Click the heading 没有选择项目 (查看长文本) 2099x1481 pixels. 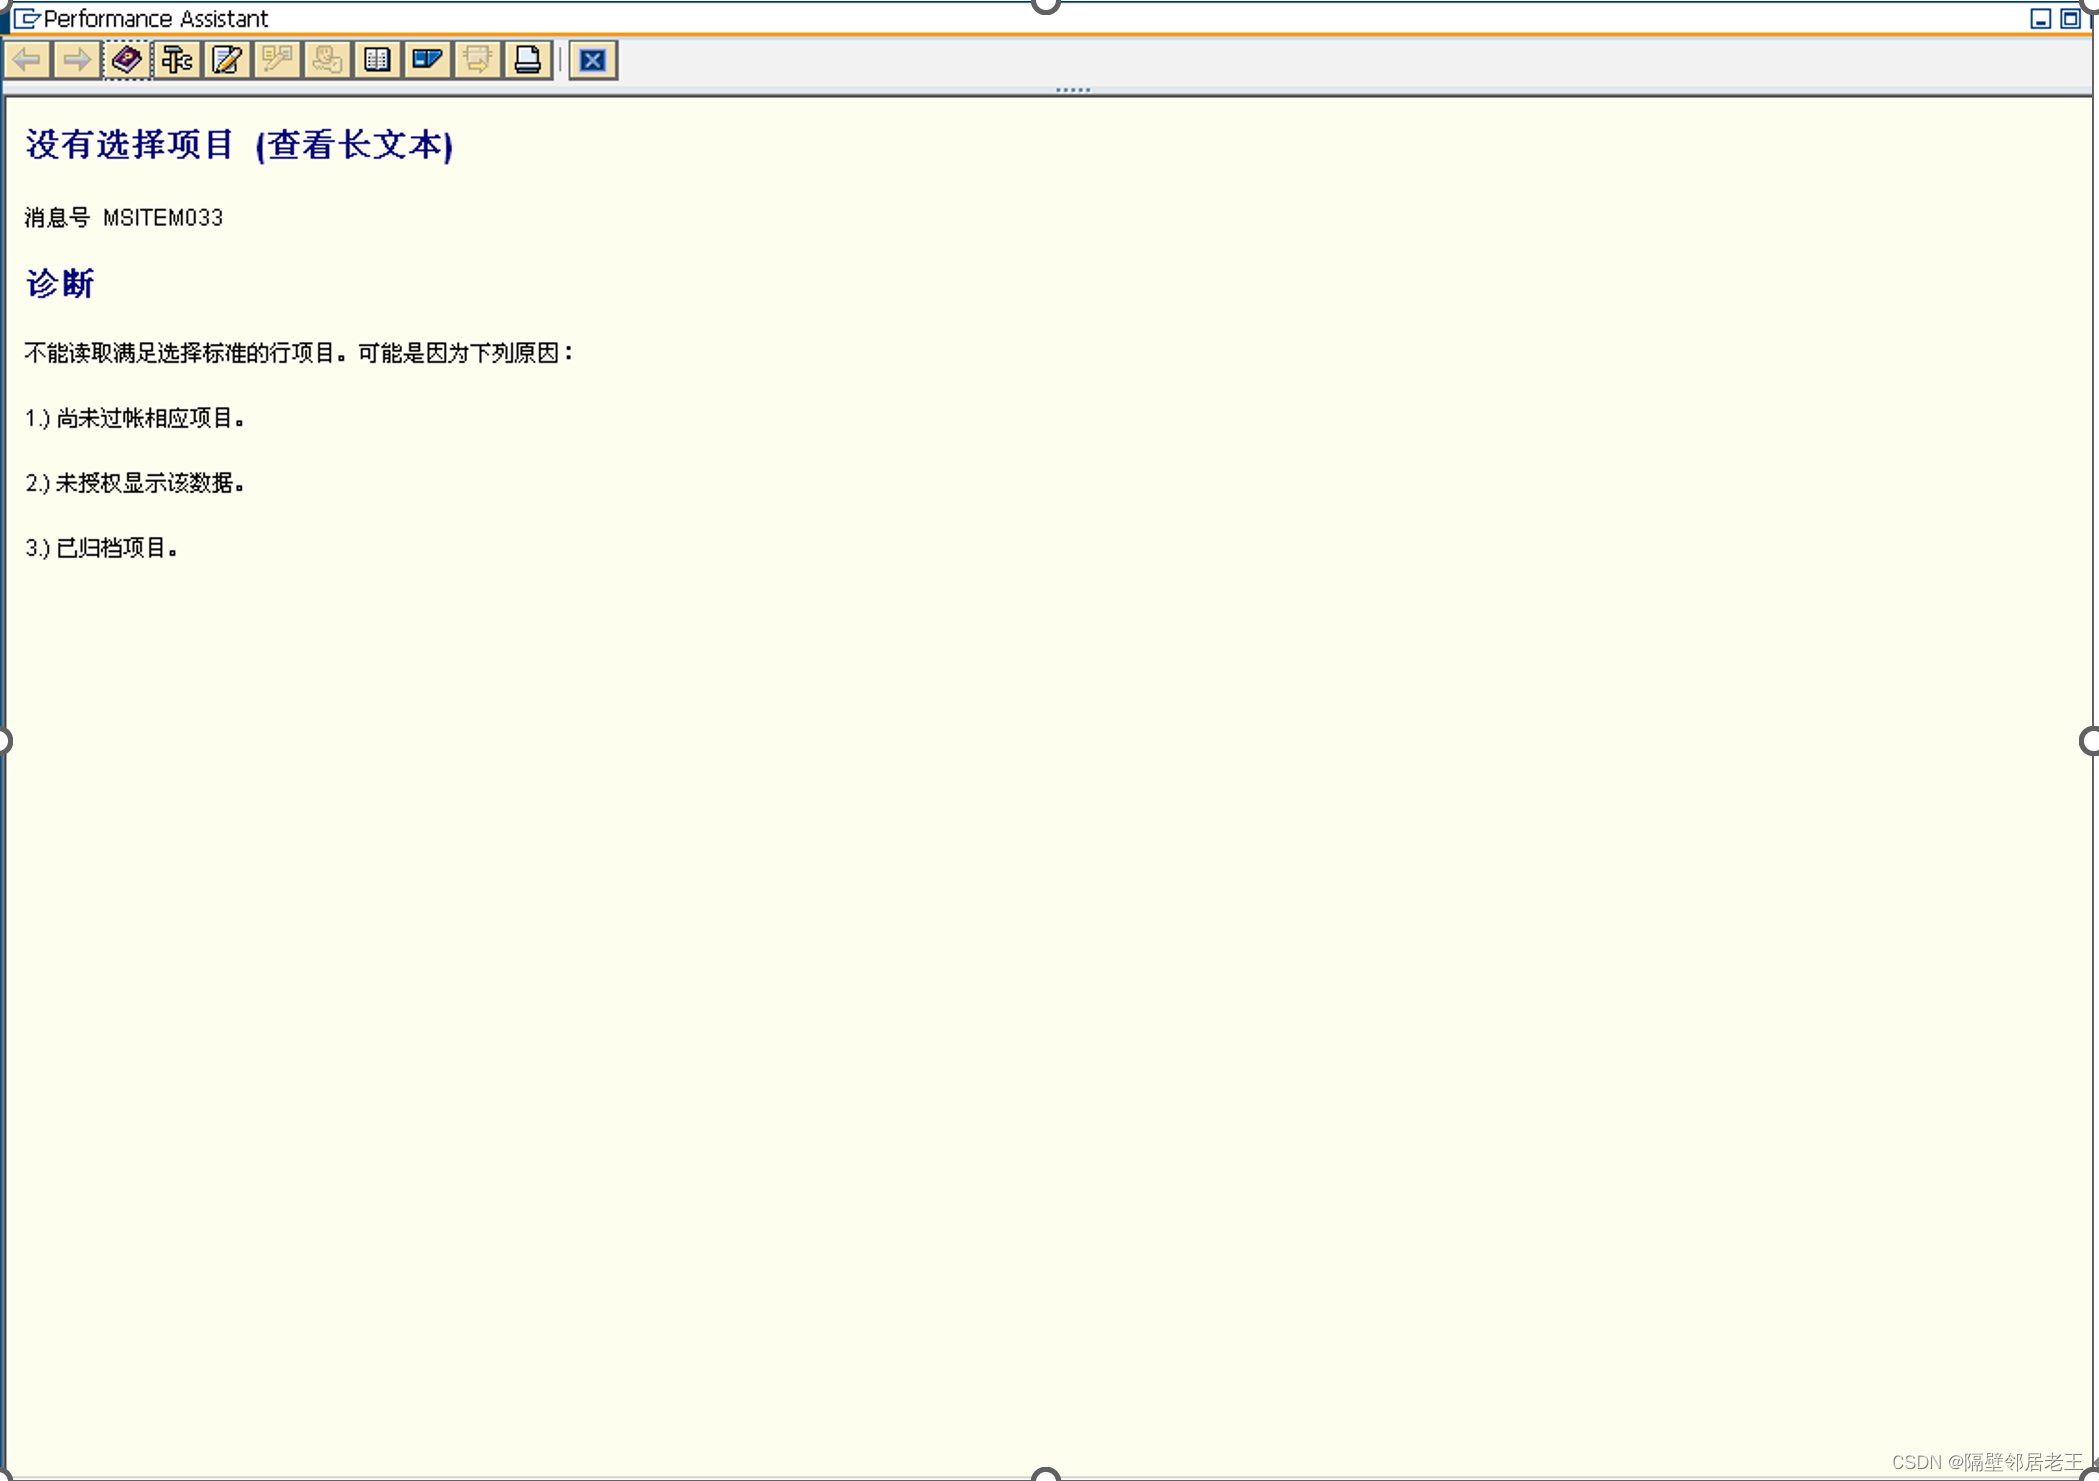point(239,145)
